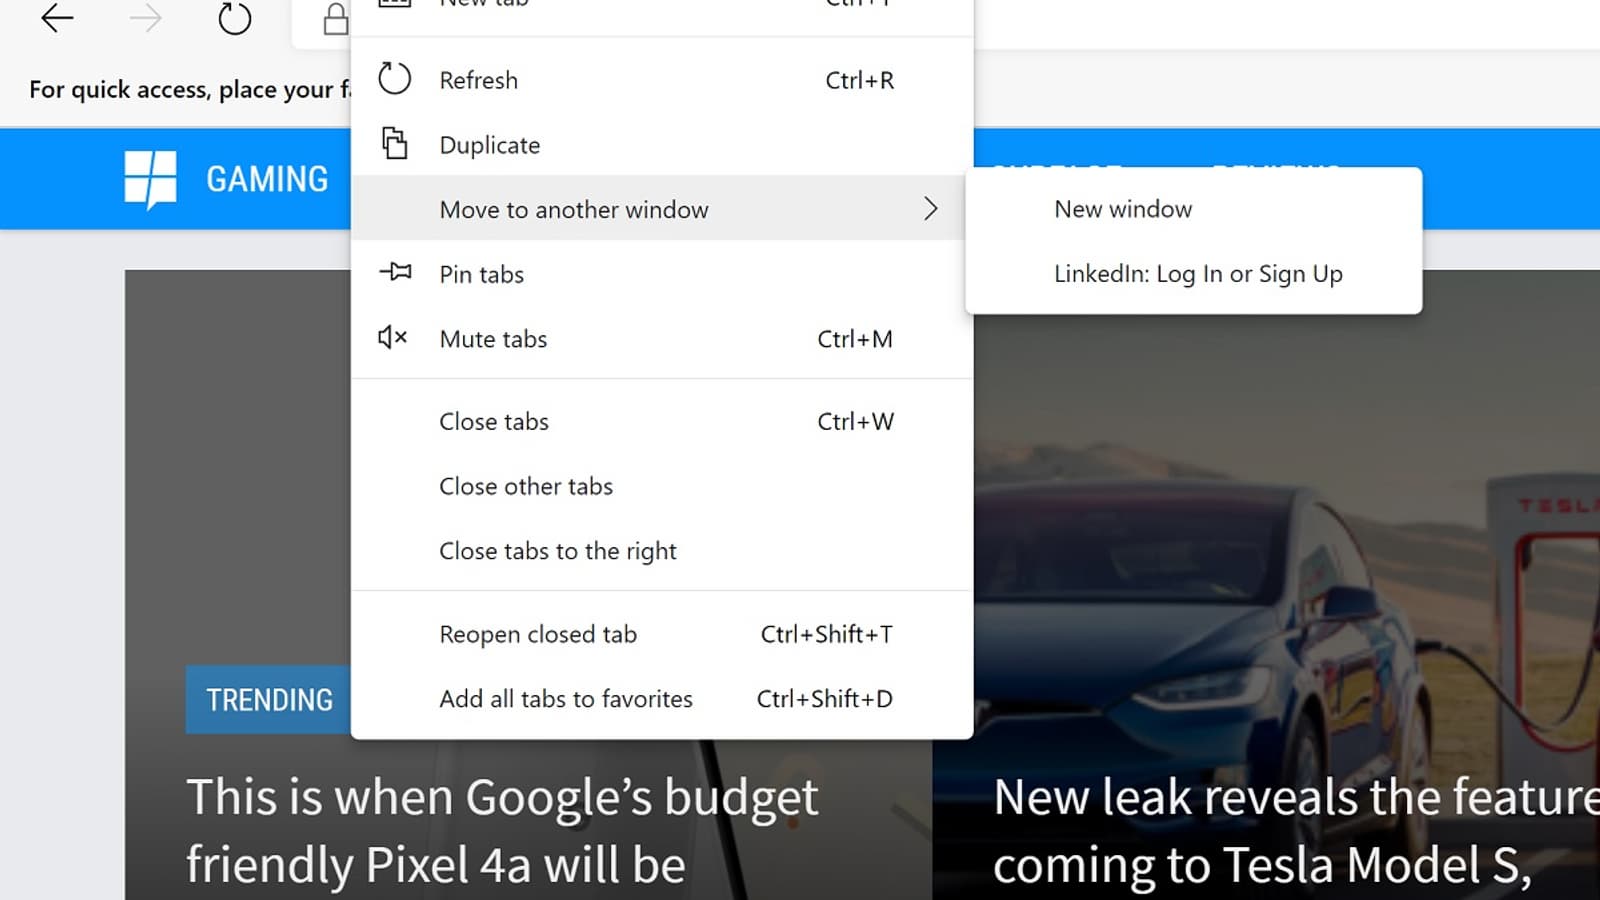The width and height of the screenshot is (1600, 900).
Task: Click the pin icon beside Pin tabs
Action: pos(395,272)
